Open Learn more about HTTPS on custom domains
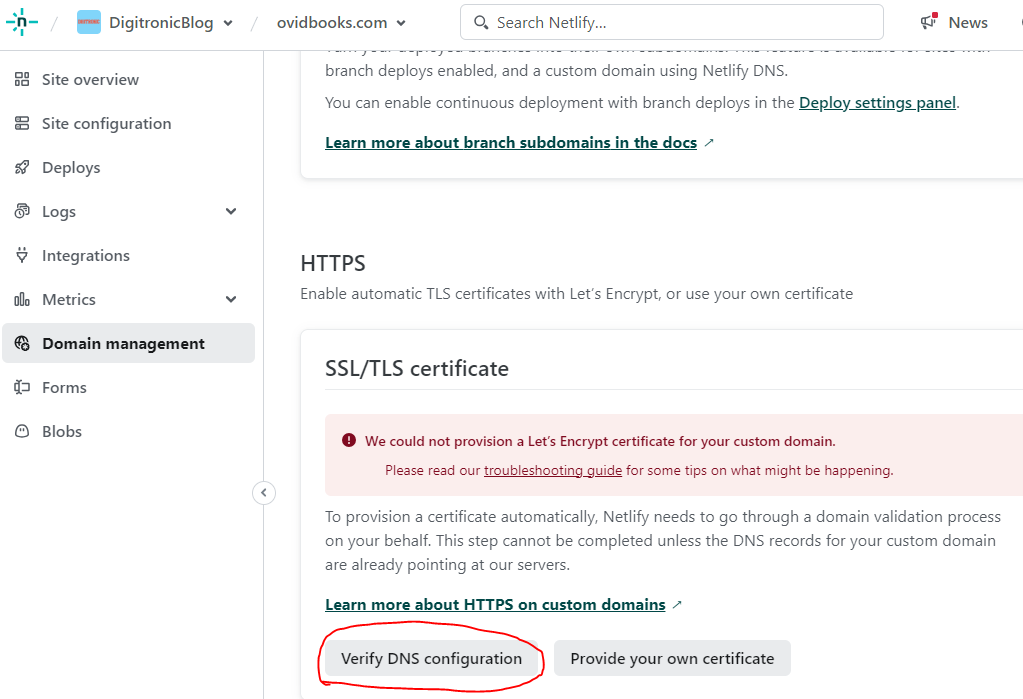The image size is (1023, 699). tap(495, 605)
